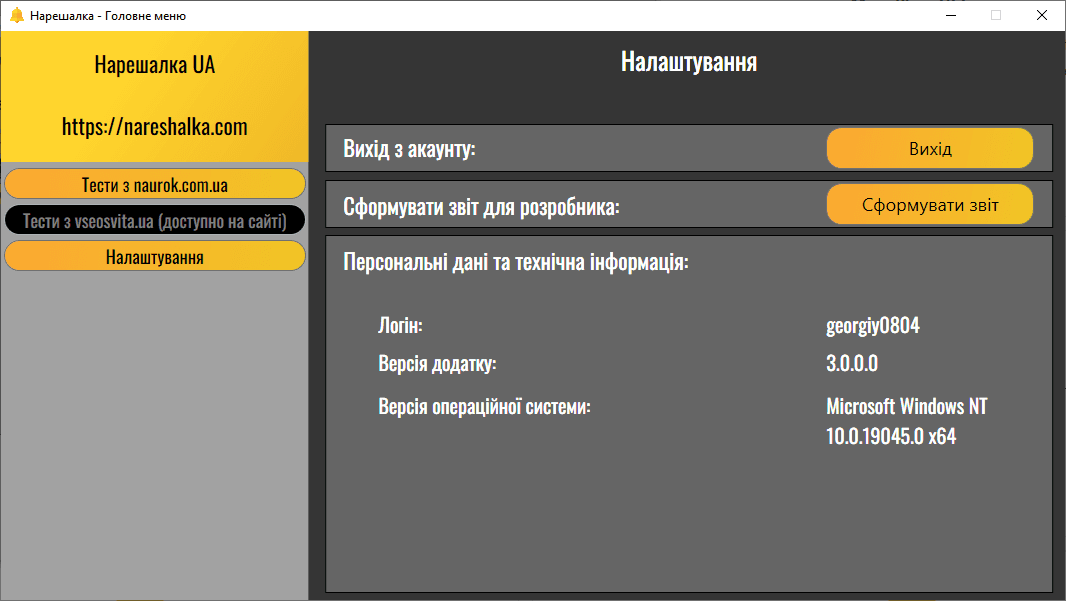Image resolution: width=1066 pixels, height=601 pixels.
Task: Click Сформувати звіт для розробника label
Action: coord(481,207)
